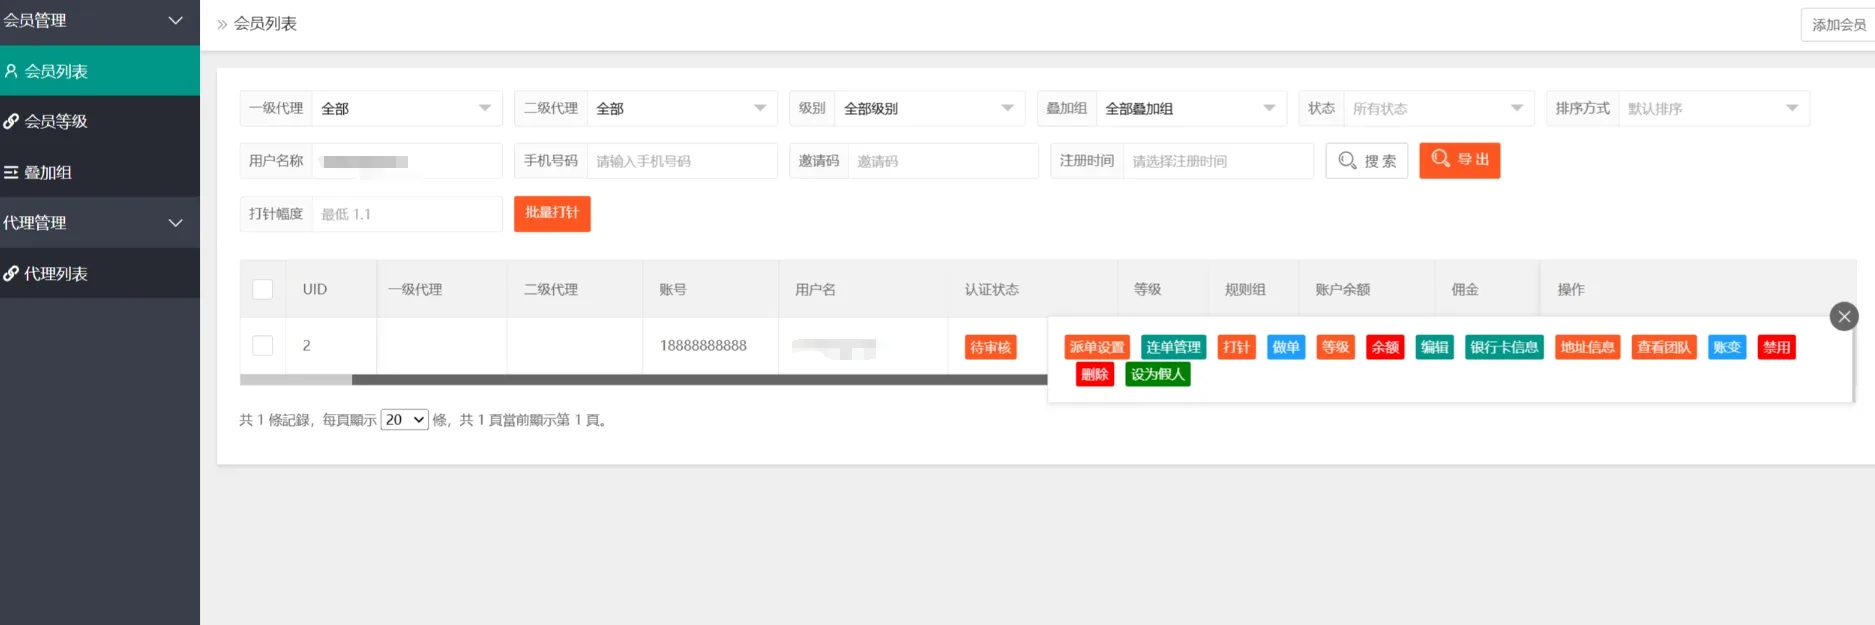
Task: Open the 一级代理 dropdown
Action: pos(405,108)
